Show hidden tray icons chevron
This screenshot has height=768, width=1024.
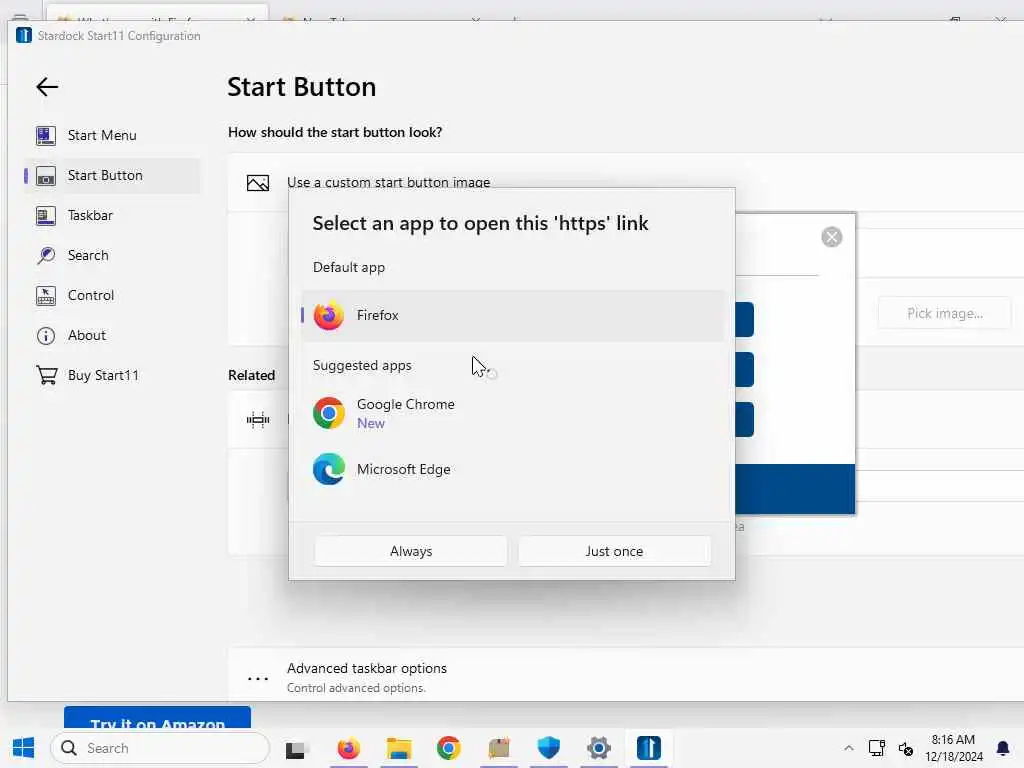coord(848,748)
